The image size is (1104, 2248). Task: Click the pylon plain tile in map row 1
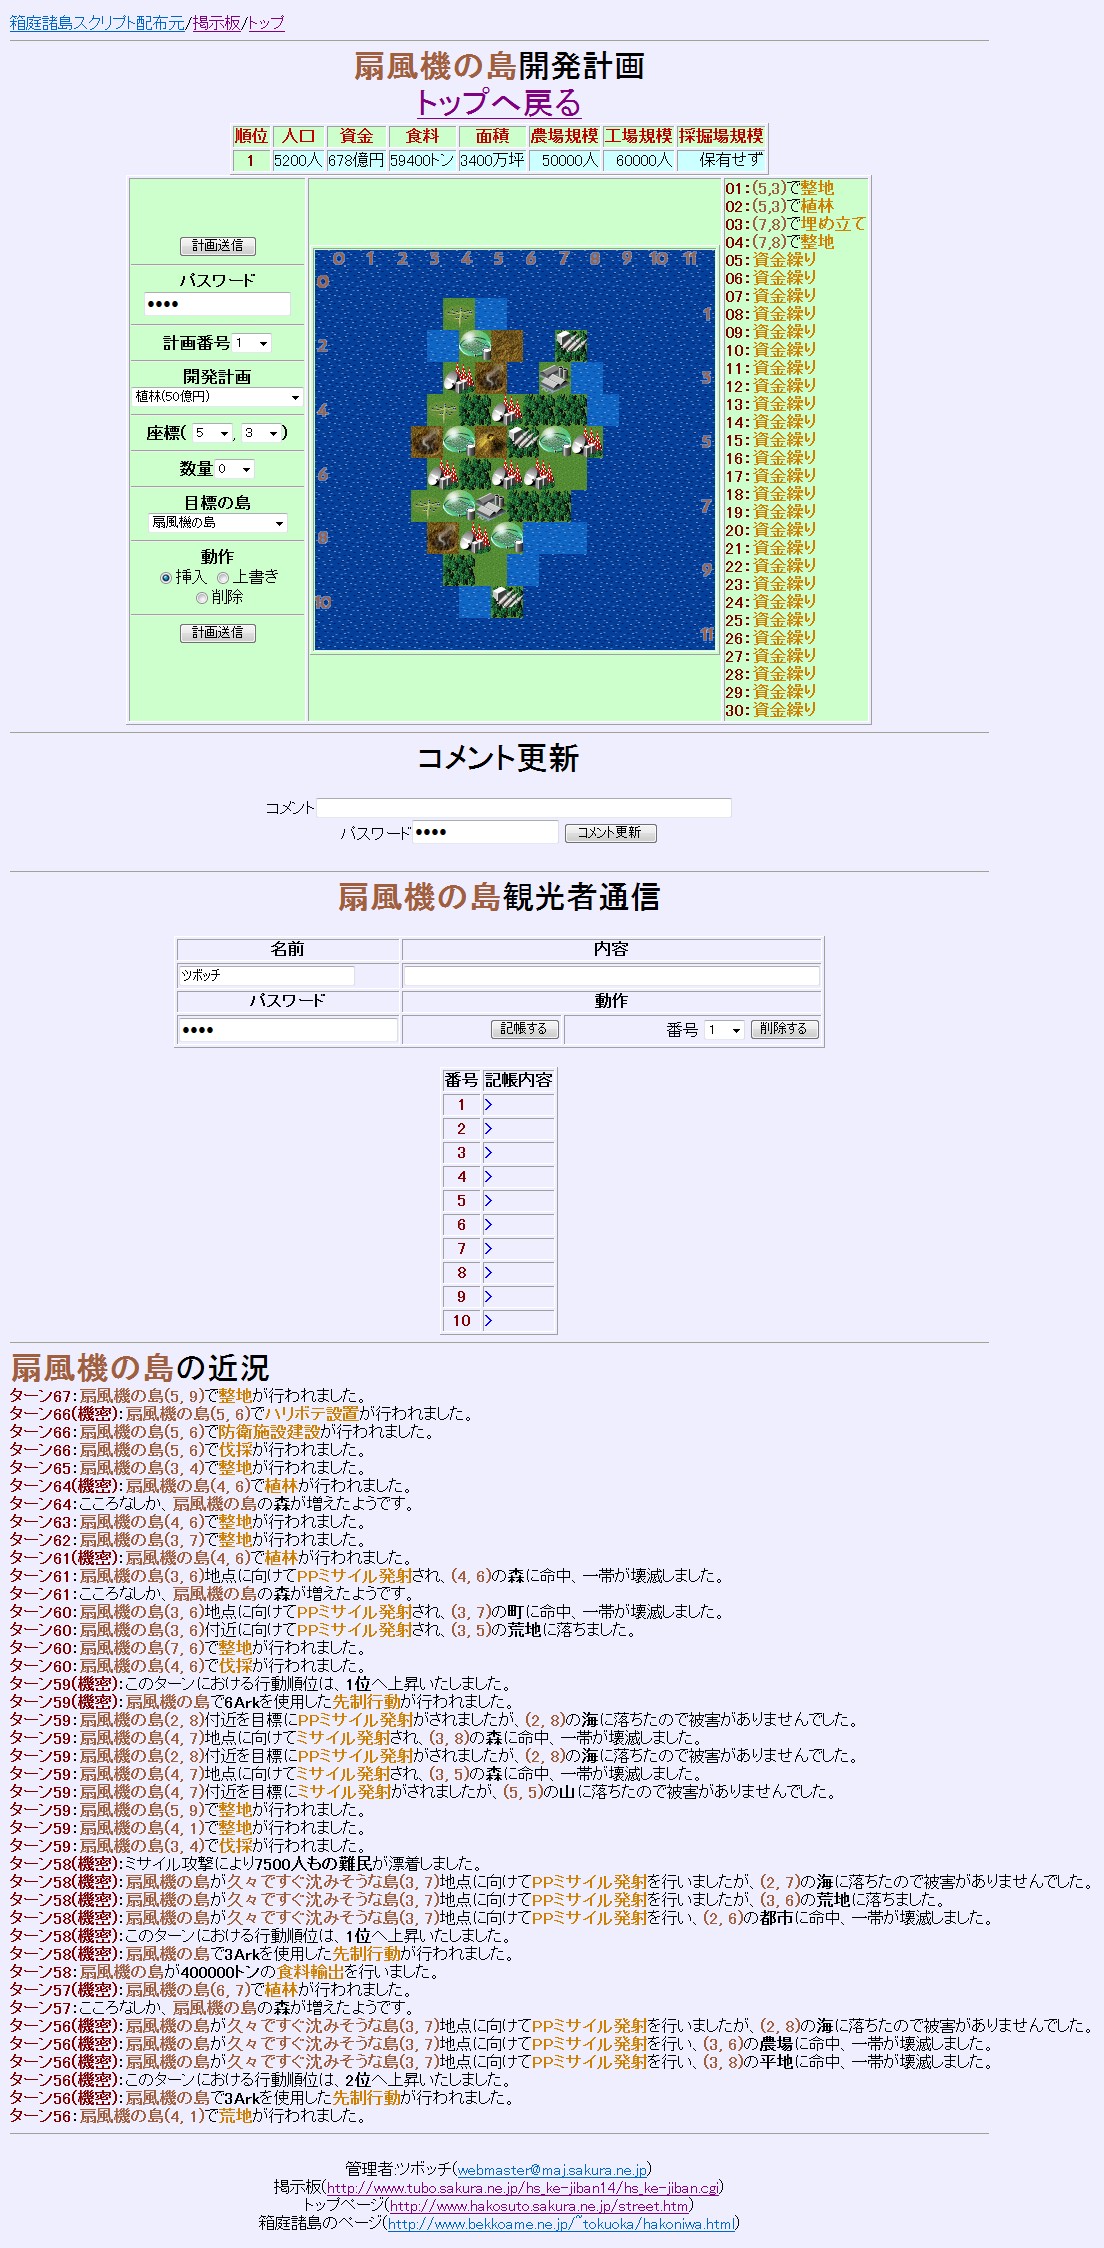click(x=459, y=314)
